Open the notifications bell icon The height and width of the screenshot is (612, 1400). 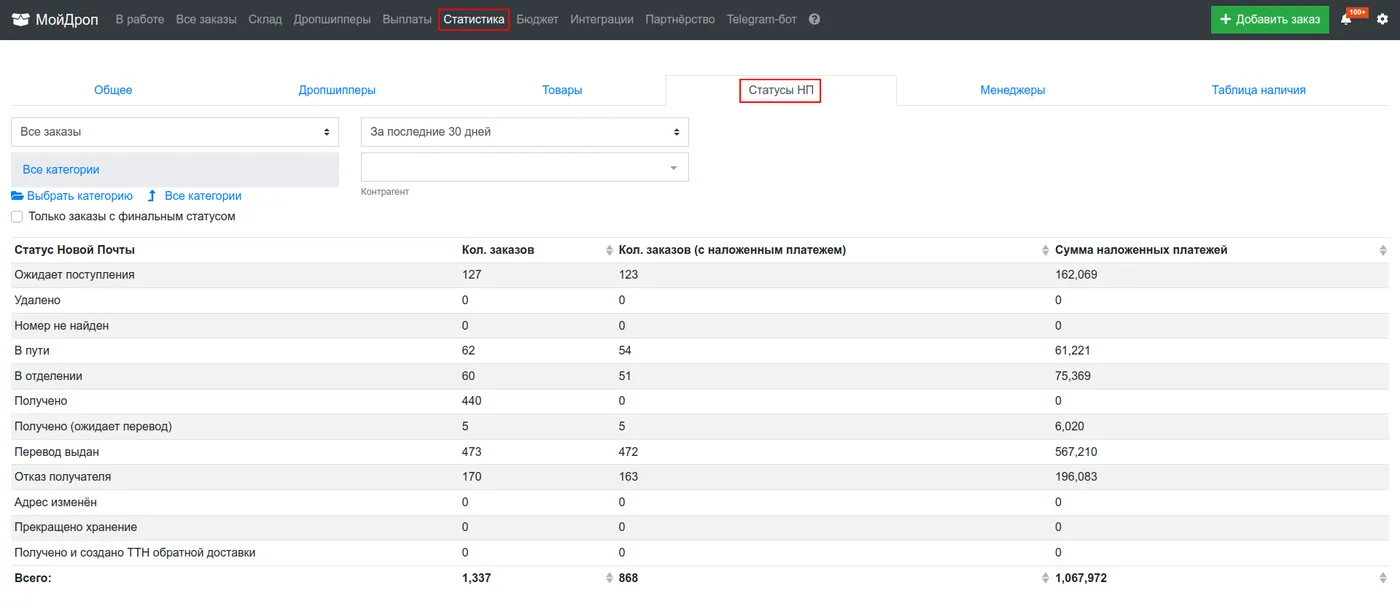pyautogui.click(x=1346, y=20)
